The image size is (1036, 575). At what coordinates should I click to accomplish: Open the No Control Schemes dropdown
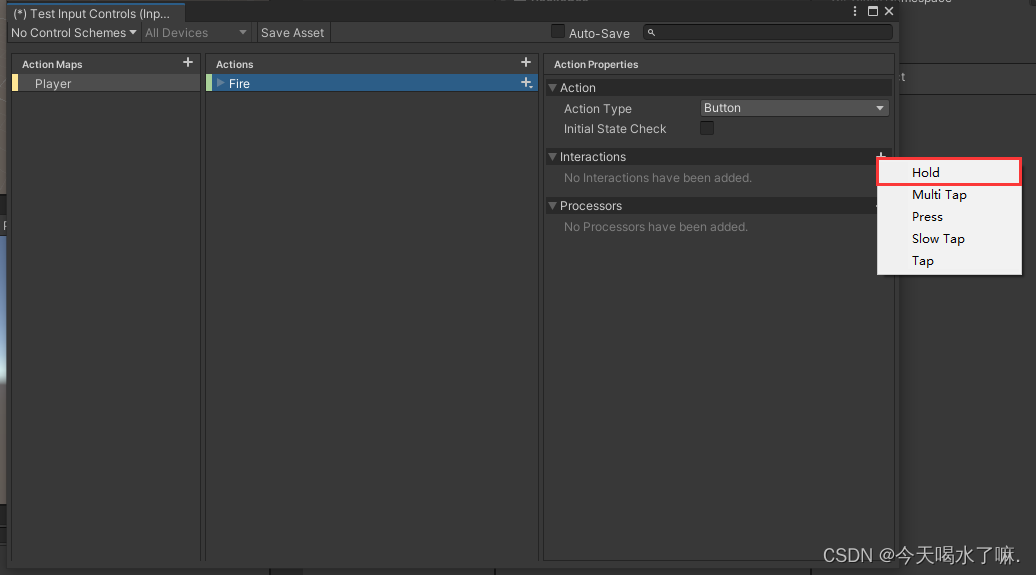pyautogui.click(x=73, y=32)
